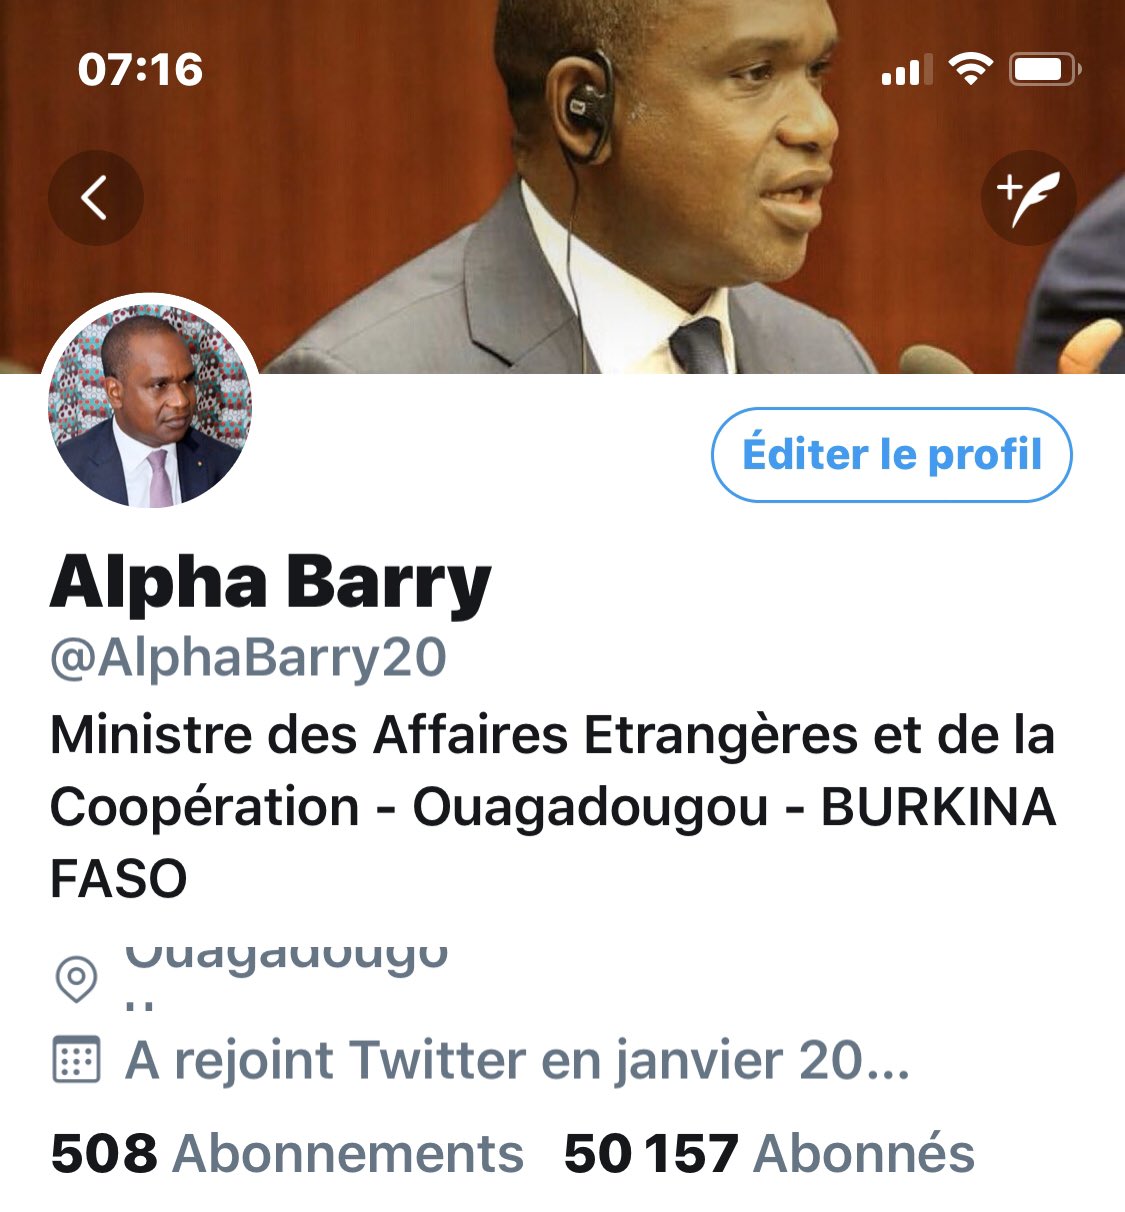Tap BURKINA FASO in the bio
The height and width of the screenshot is (1212, 1125).
tap(553, 842)
